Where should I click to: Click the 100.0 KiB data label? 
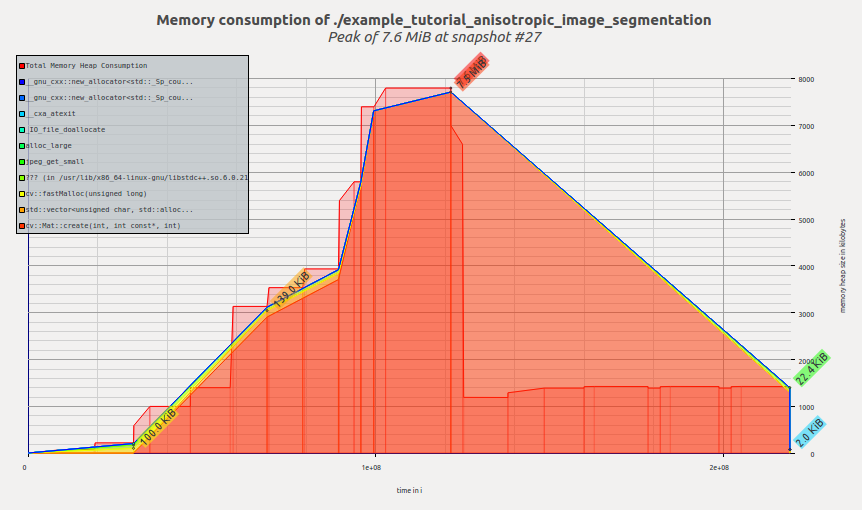tap(157, 427)
